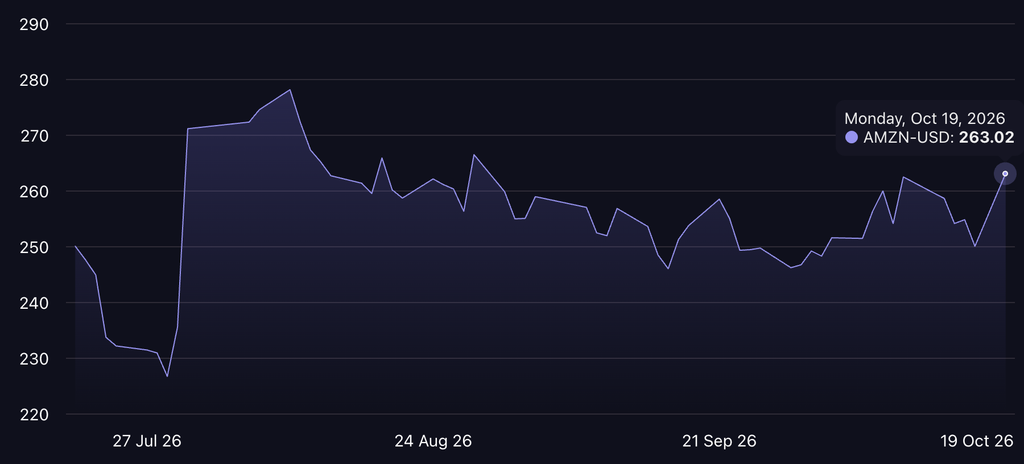Click the 250 y-axis value

pos(35,248)
